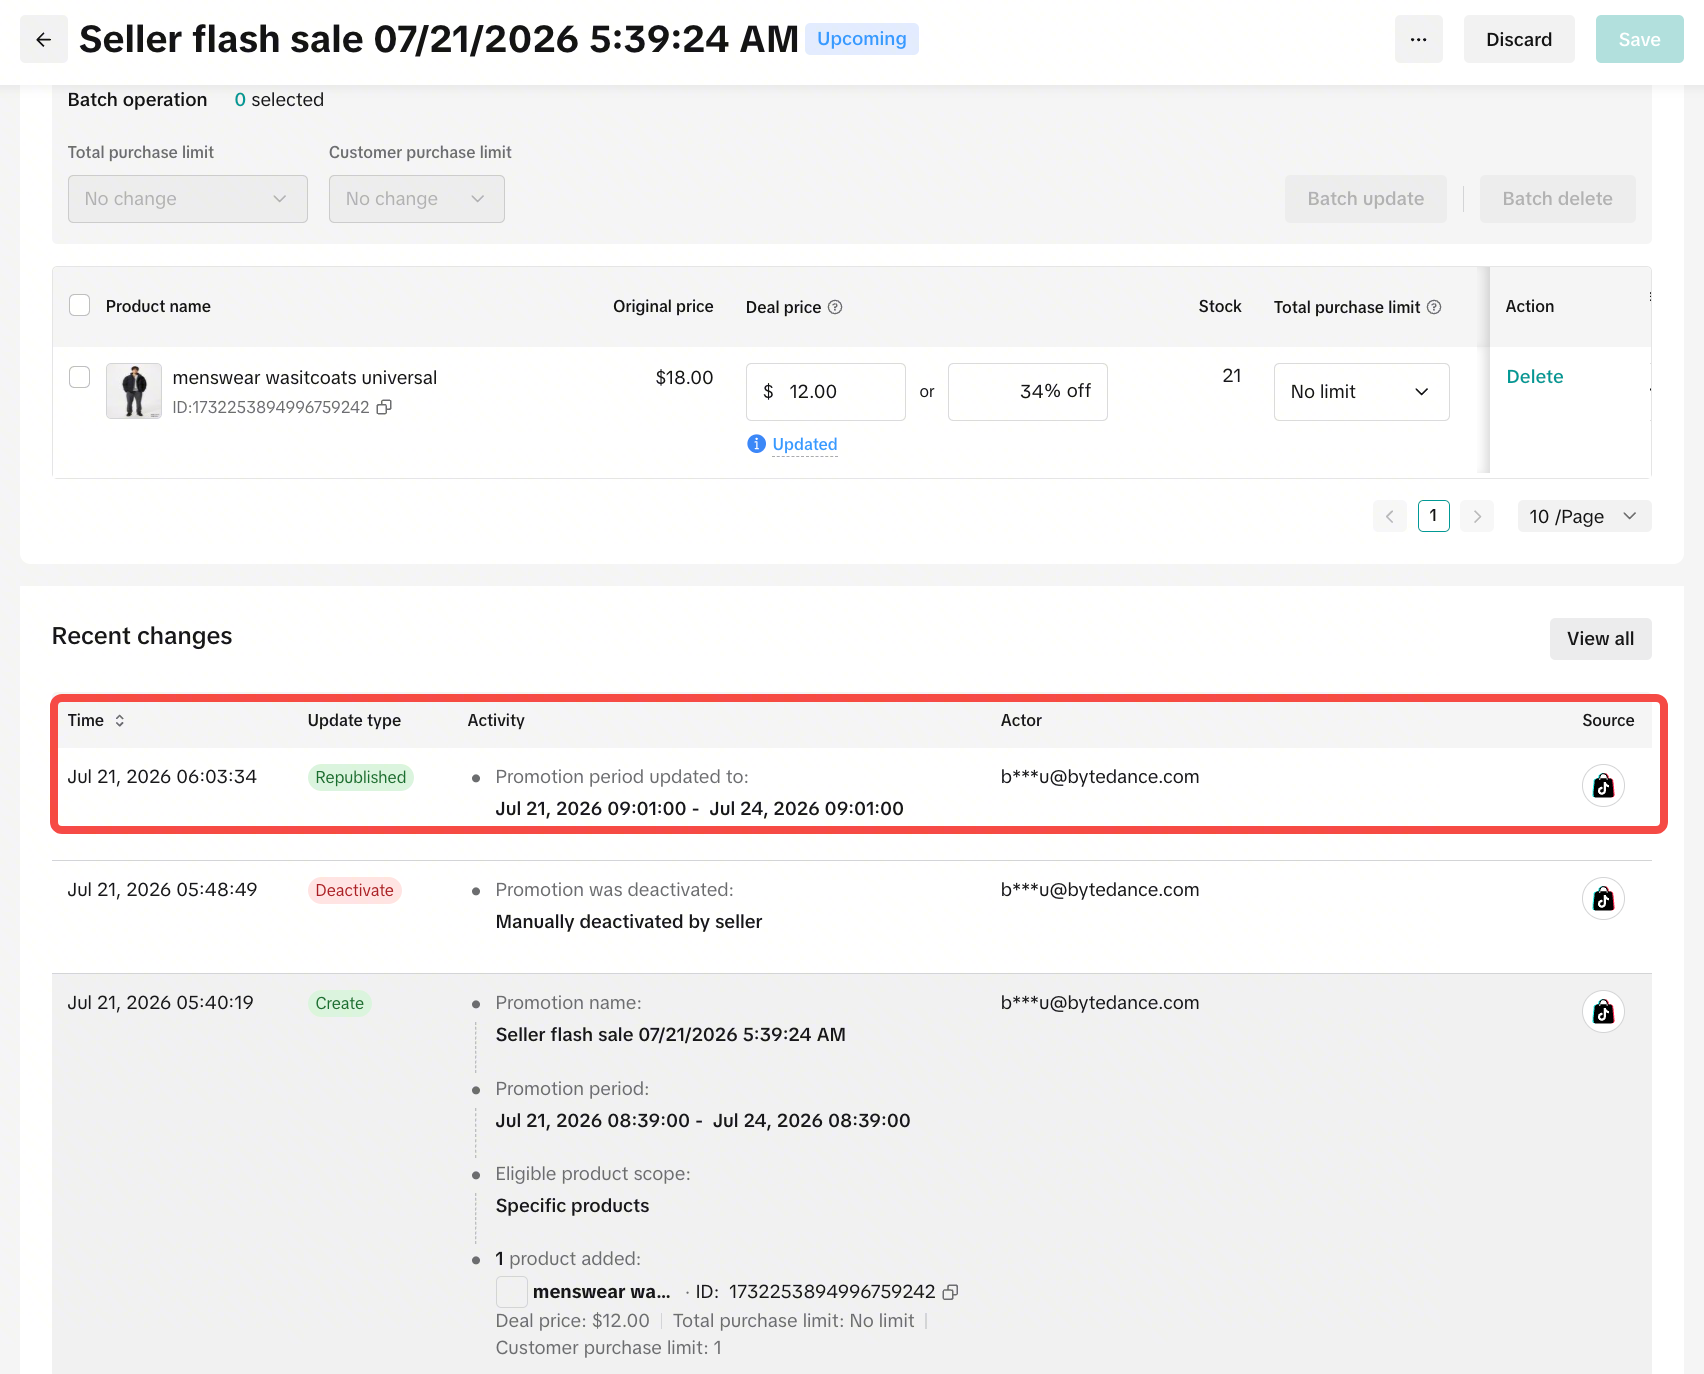Click TikTok Shop source icon in Deactivate row
This screenshot has height=1374, width=1704.
[1603, 899]
